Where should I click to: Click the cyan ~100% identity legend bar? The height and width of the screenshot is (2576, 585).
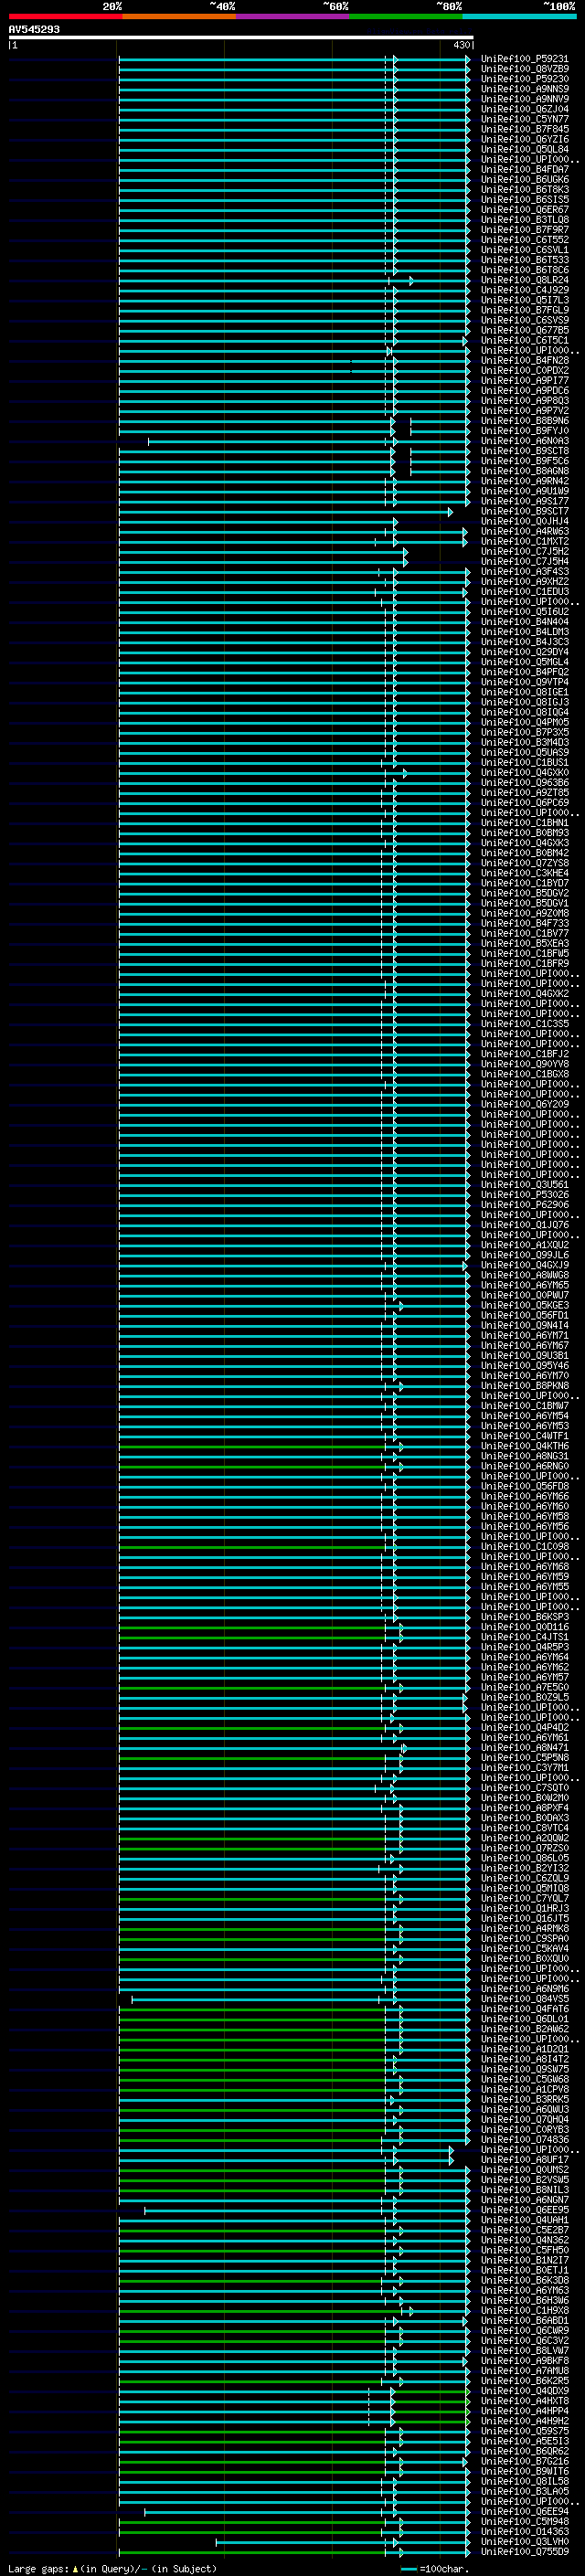pos(519,16)
